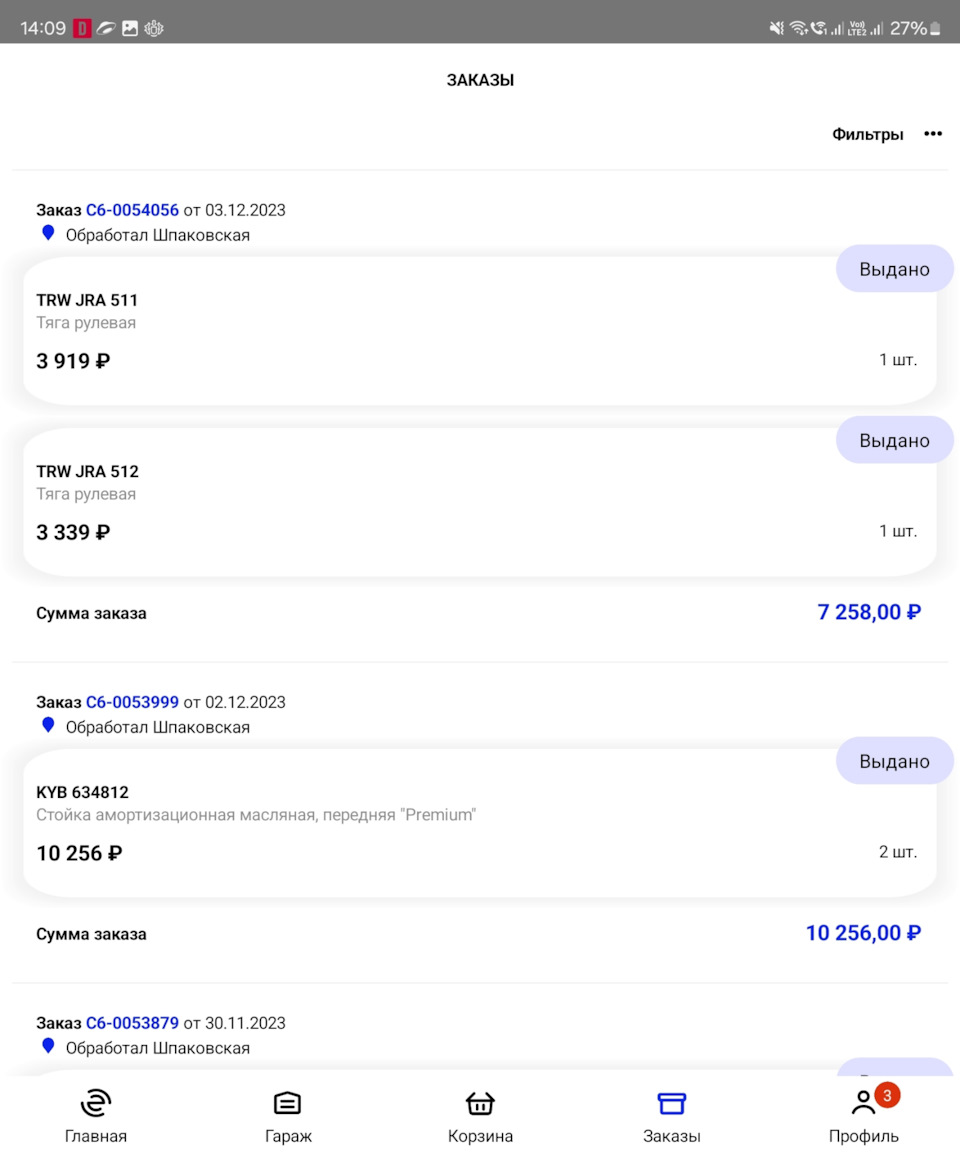Tap location pin of order C6-0053879
This screenshot has width=960, height=1154.
coord(48,1046)
